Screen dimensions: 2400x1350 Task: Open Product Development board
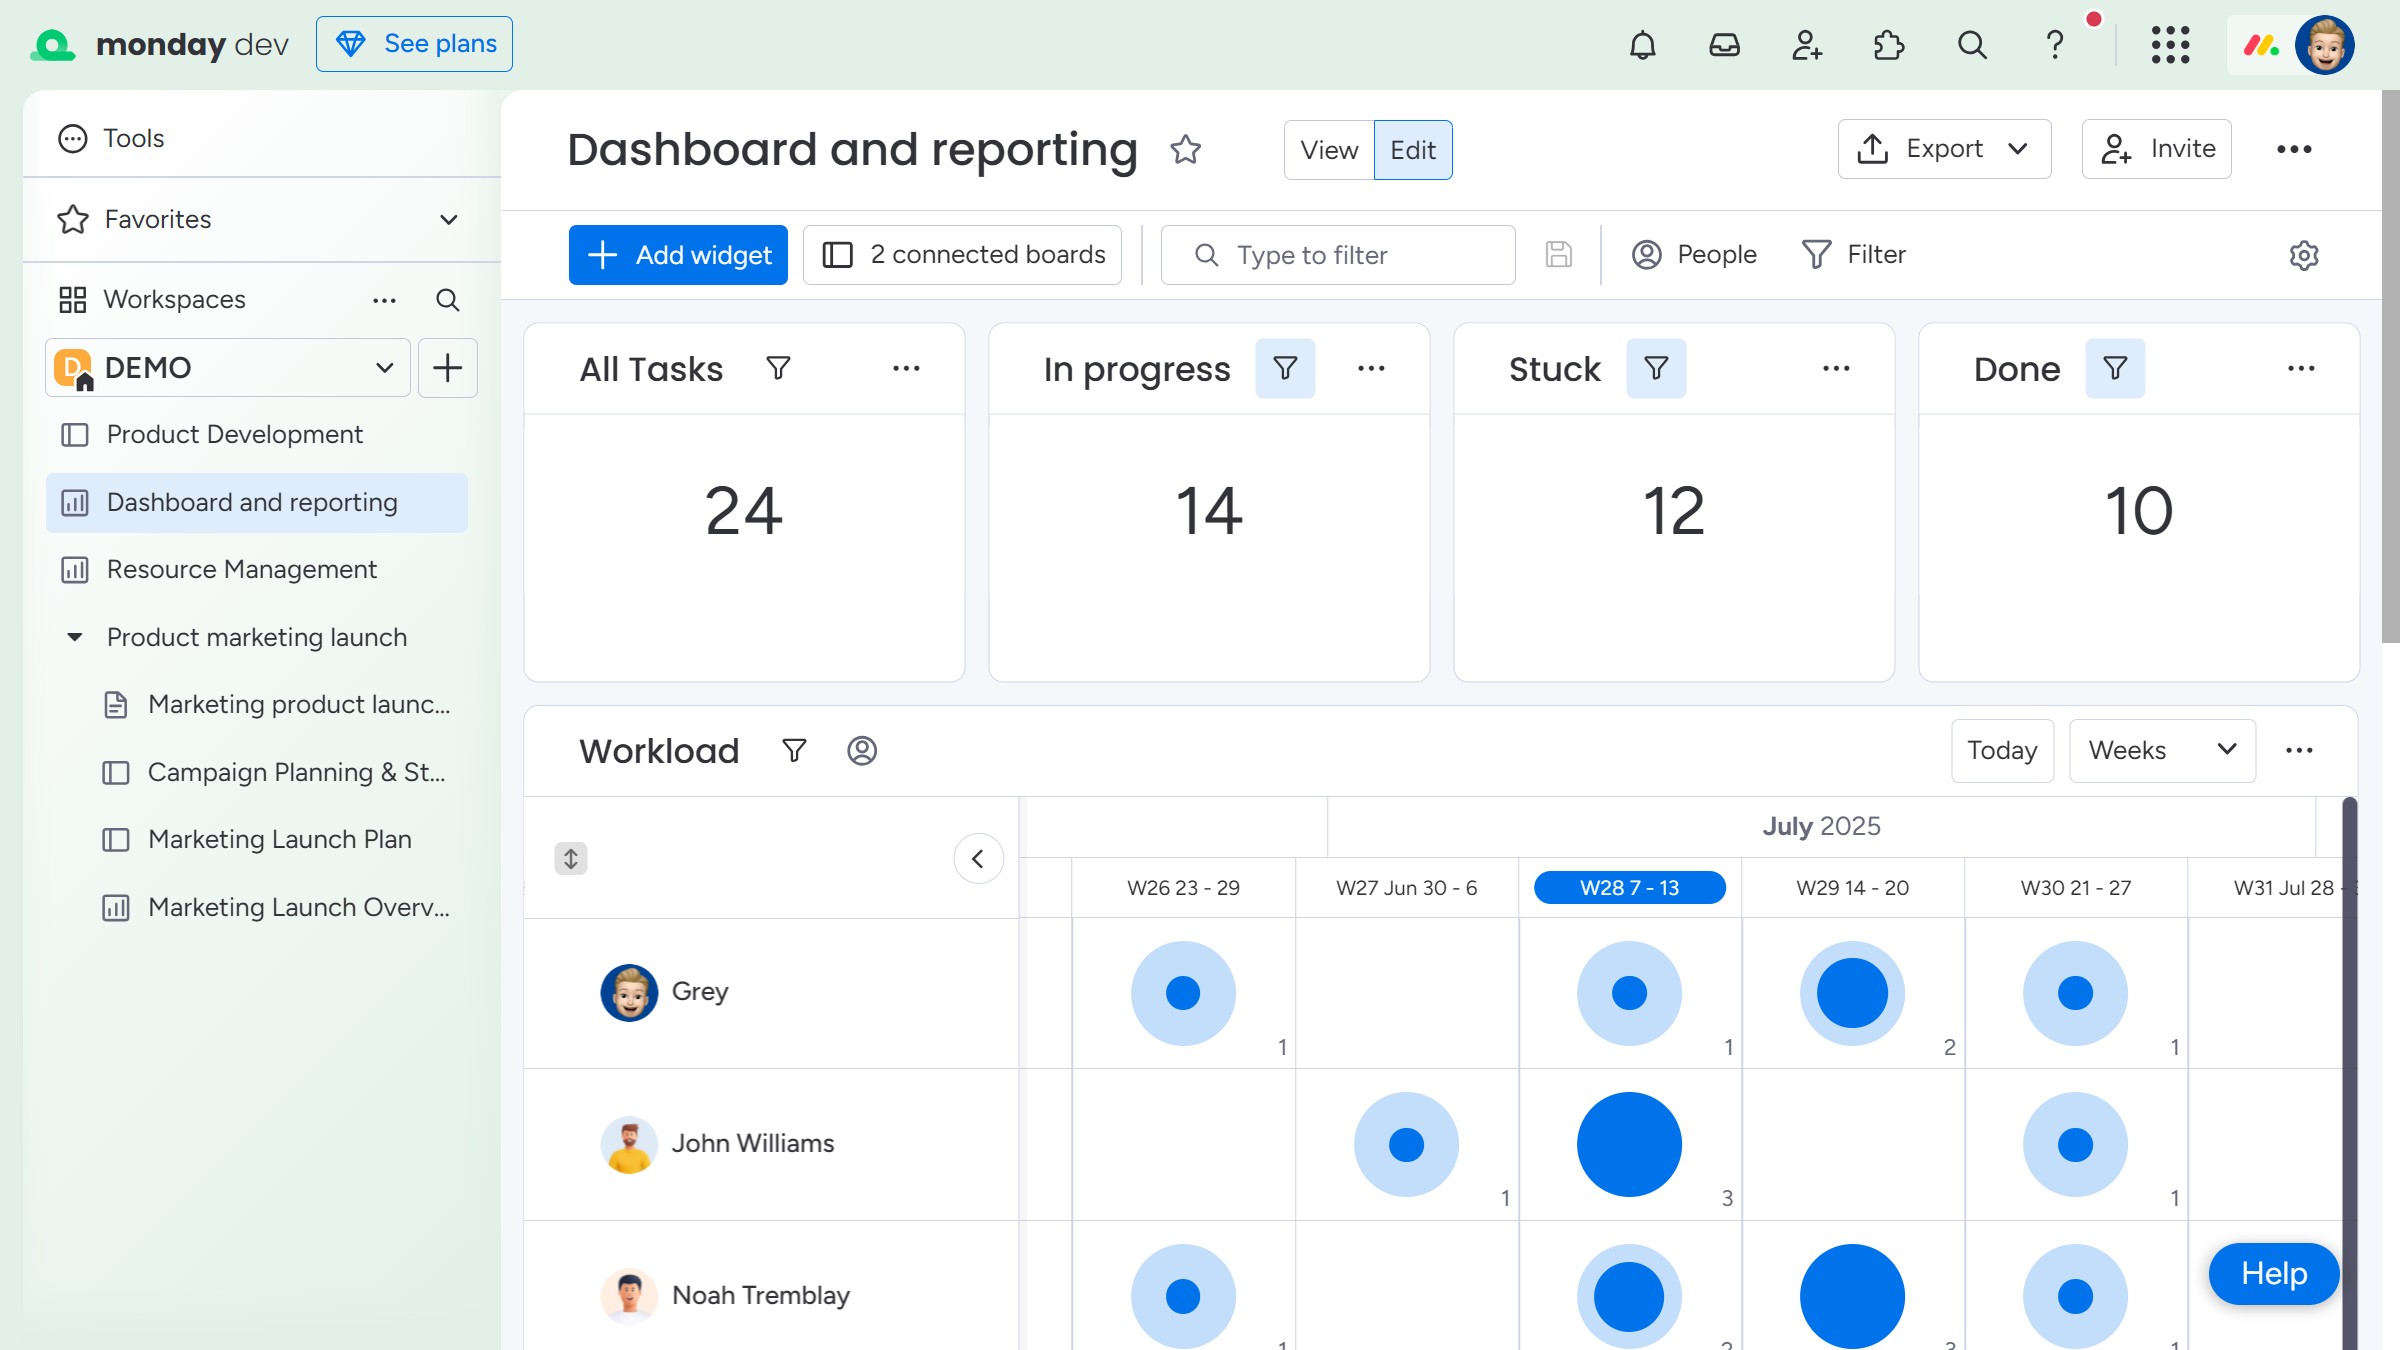click(257, 434)
